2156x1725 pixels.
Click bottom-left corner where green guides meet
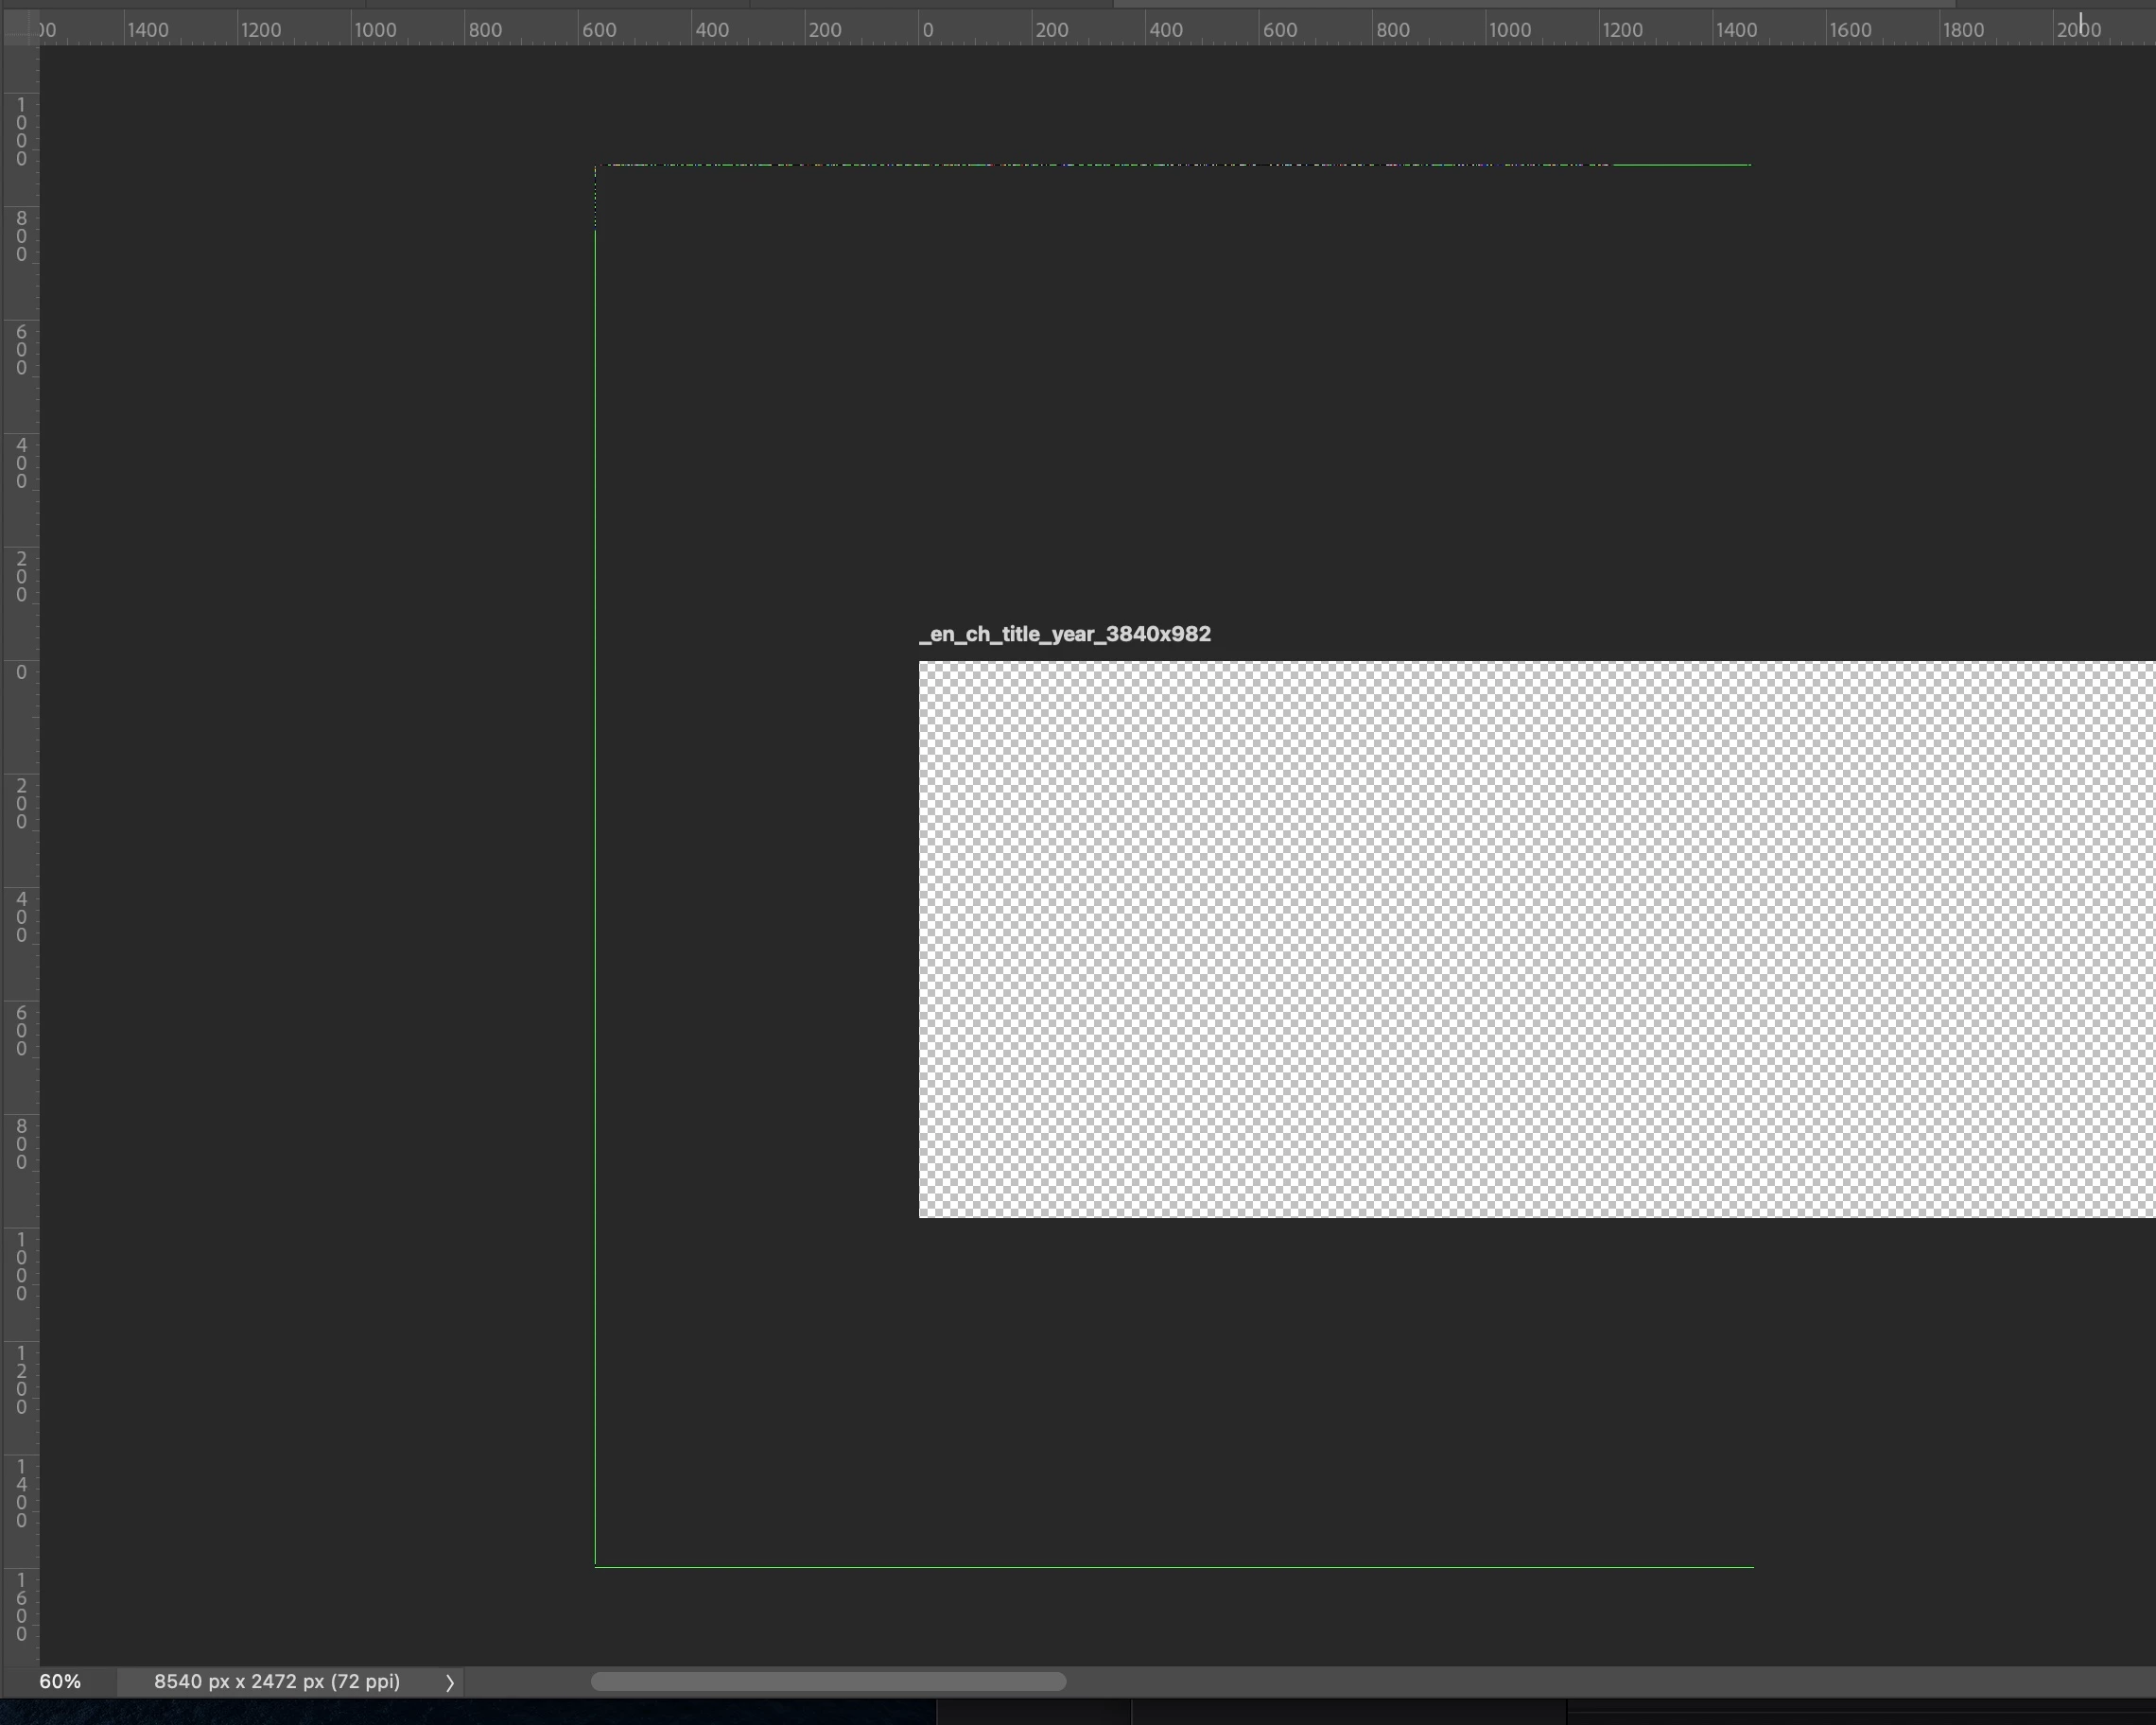coord(595,1567)
